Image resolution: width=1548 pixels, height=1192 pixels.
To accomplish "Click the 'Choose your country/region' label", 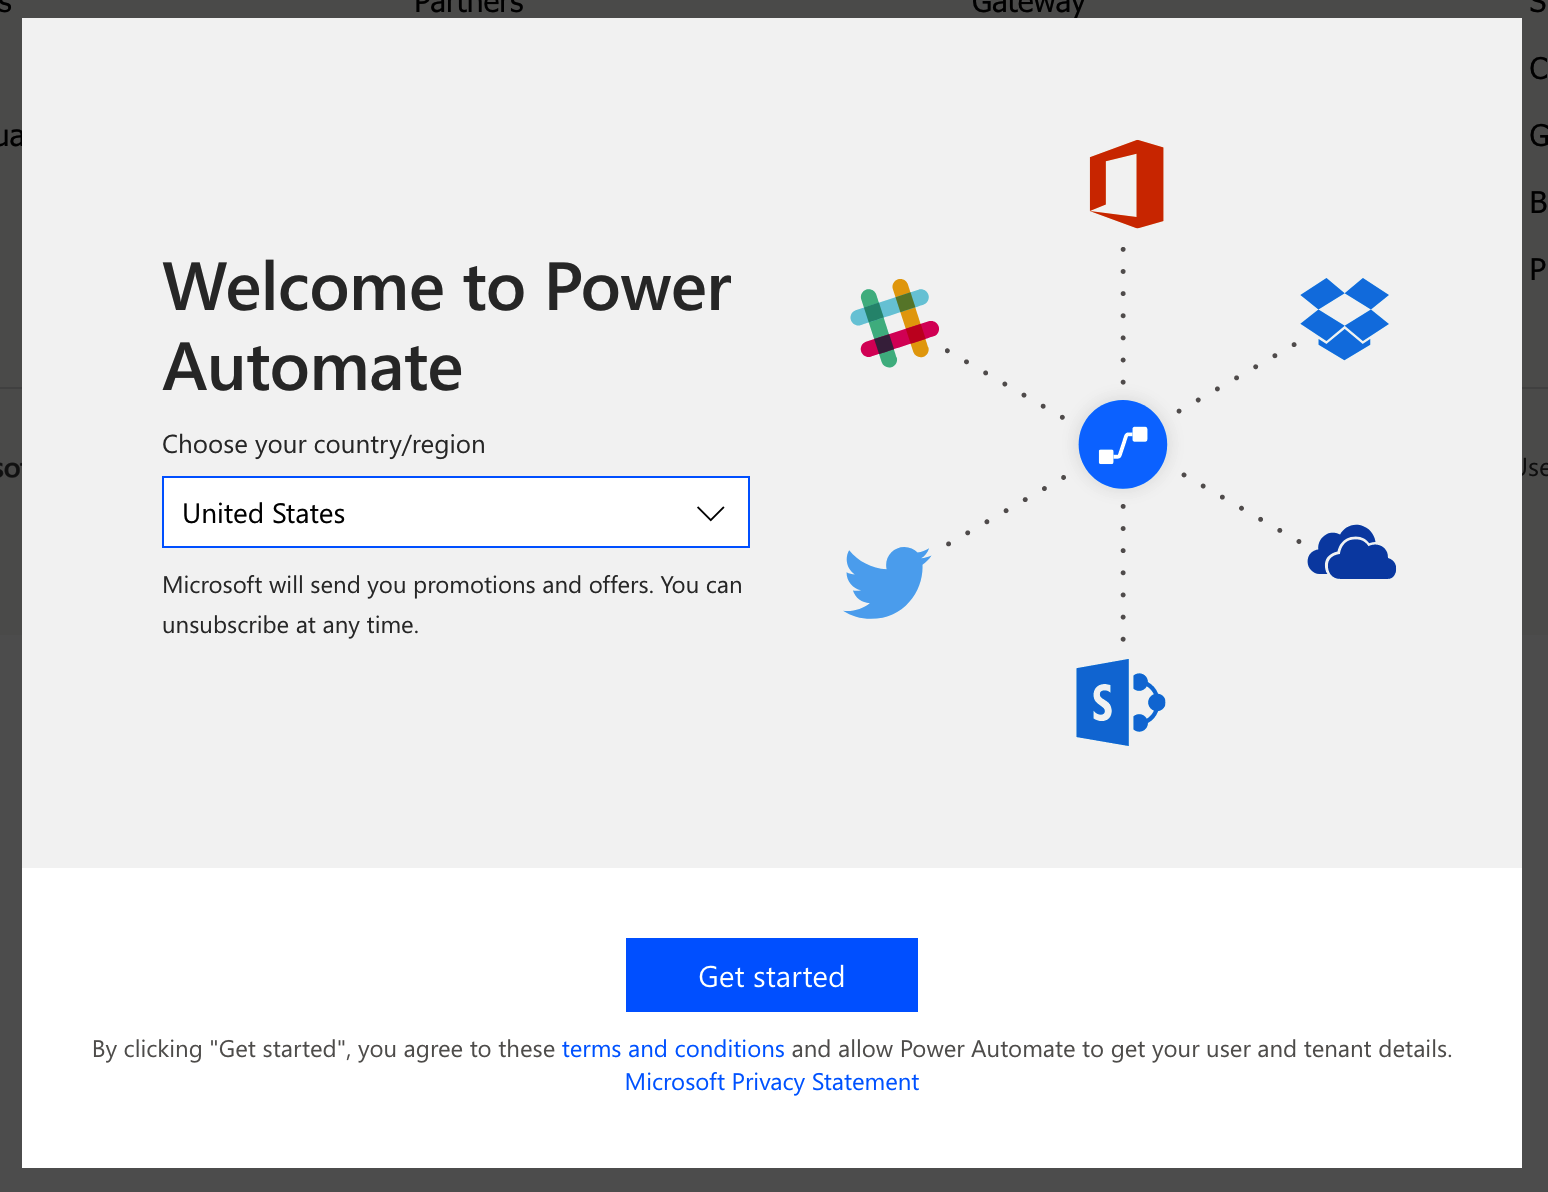I will [x=324, y=444].
